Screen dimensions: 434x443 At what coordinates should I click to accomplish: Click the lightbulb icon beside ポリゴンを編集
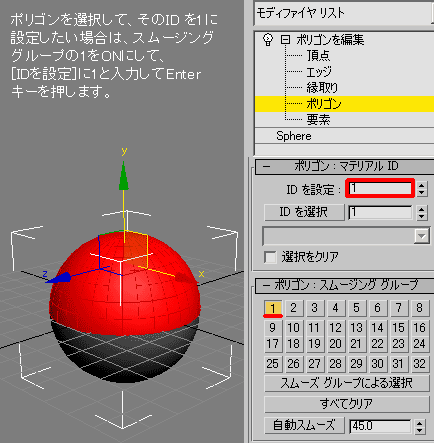(268, 40)
